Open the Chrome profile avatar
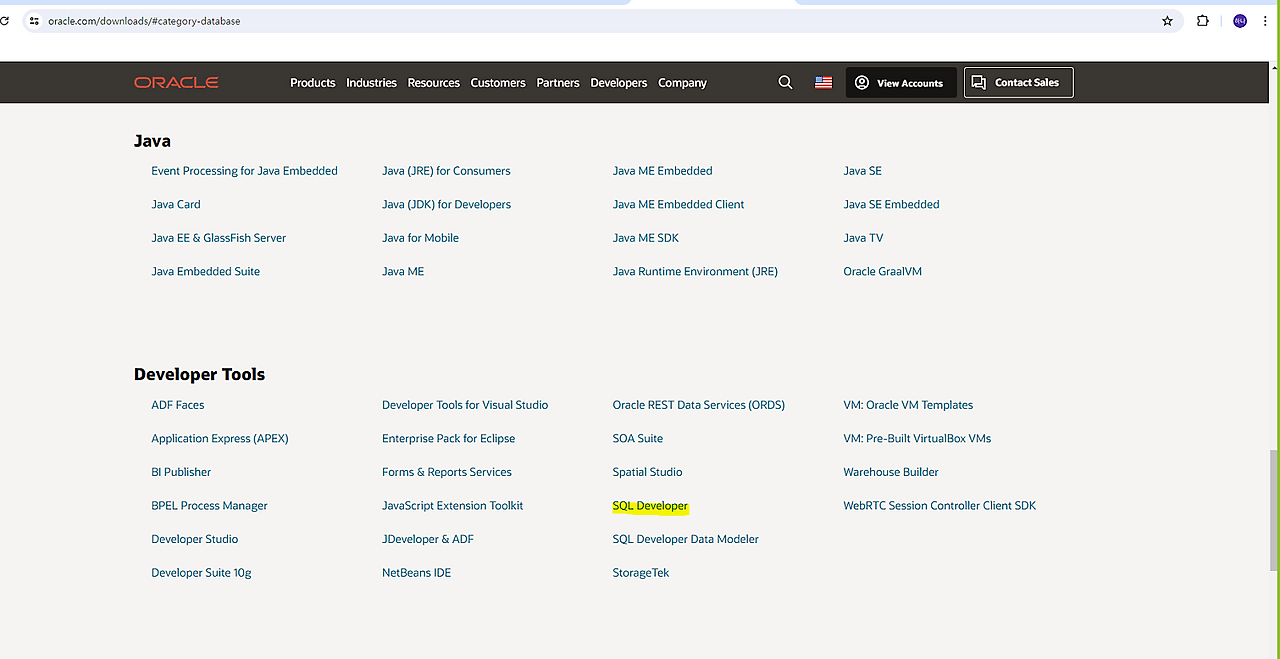 pos(1240,21)
